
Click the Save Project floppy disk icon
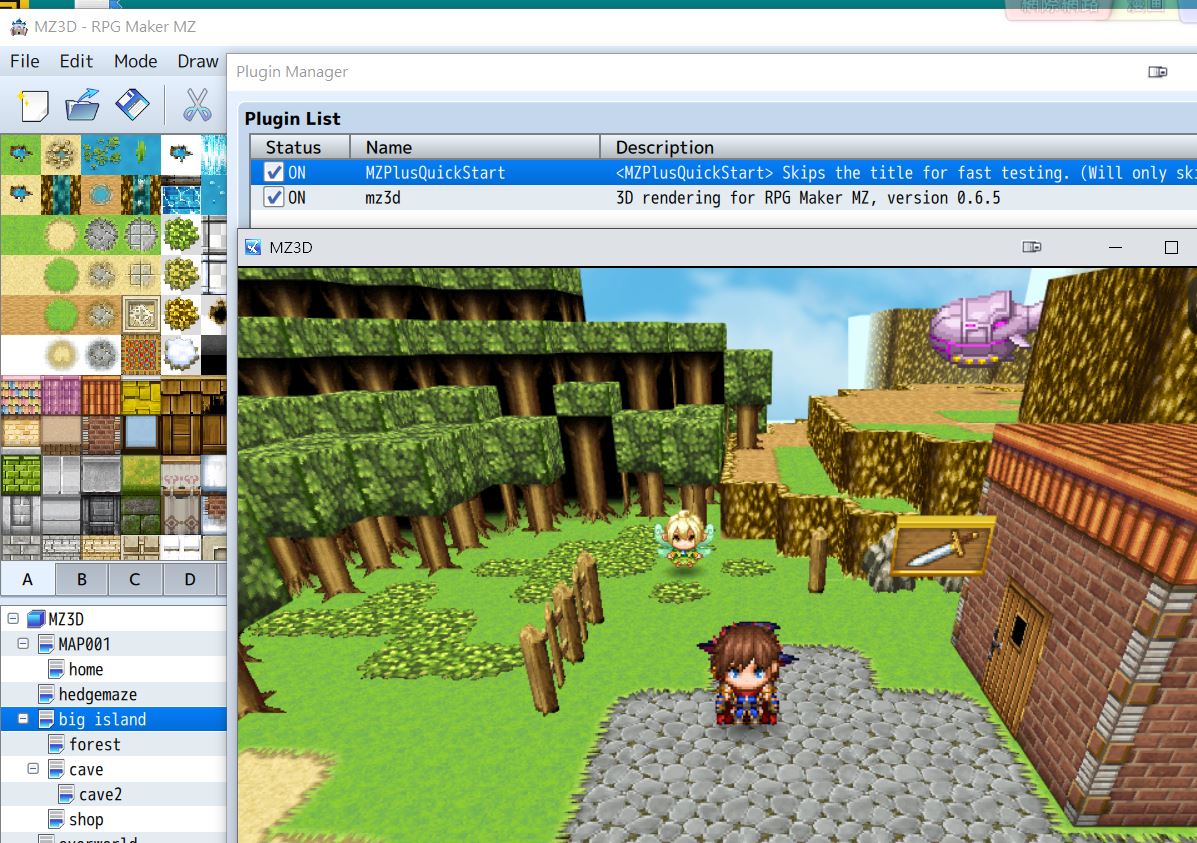coord(132,105)
